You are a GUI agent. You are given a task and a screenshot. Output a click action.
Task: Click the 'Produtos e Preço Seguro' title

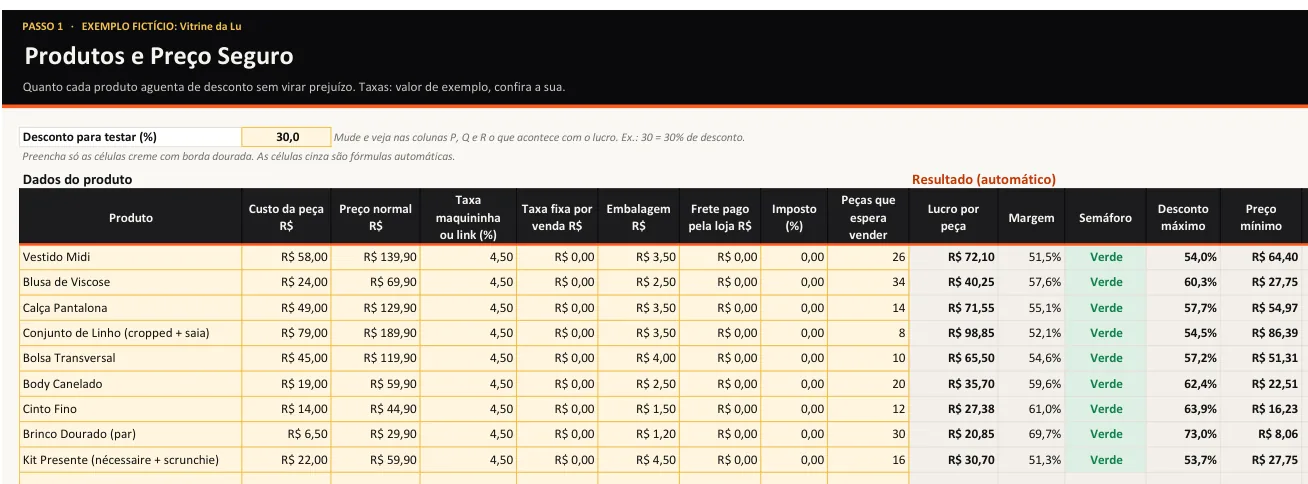[159, 56]
